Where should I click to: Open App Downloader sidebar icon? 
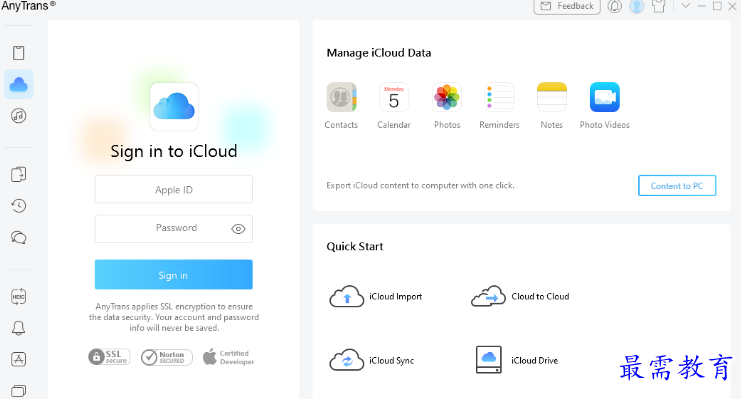(x=18, y=359)
